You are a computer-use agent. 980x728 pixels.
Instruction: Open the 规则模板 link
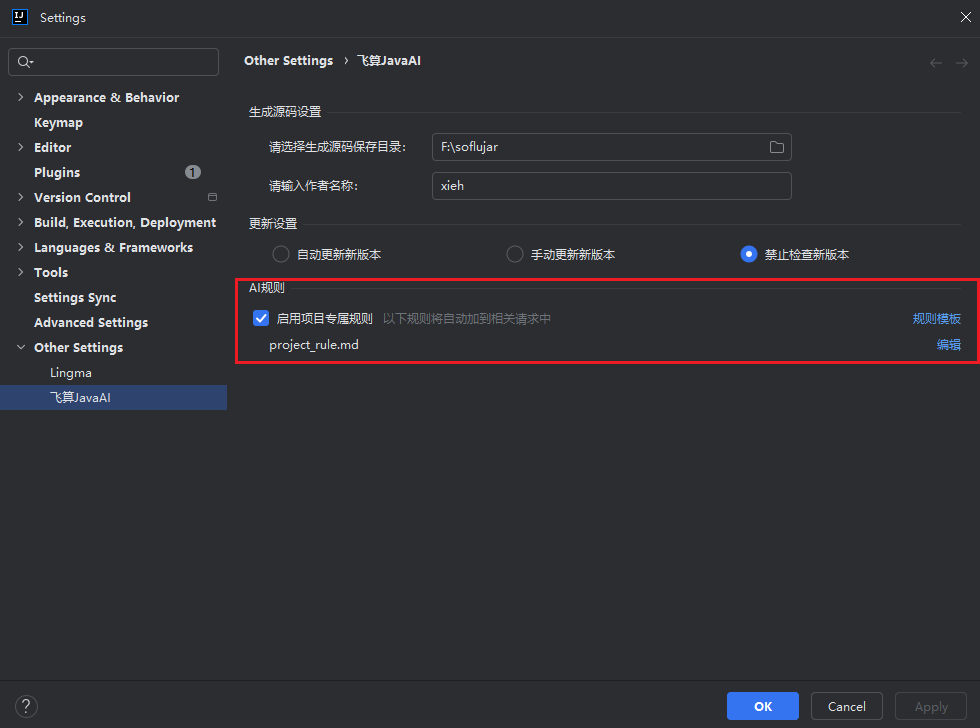[x=936, y=319]
